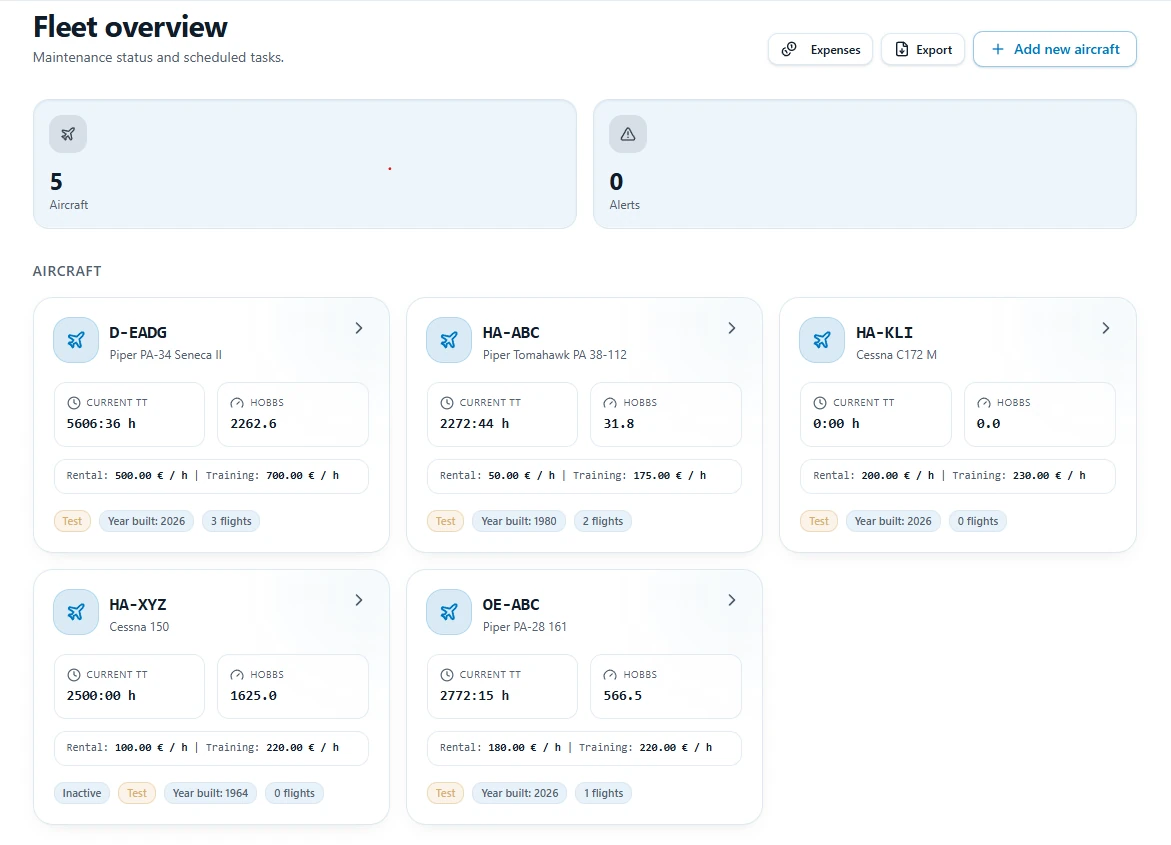Click the 2500:00 h total time value
The width and height of the screenshot is (1171, 845).
tap(101, 696)
